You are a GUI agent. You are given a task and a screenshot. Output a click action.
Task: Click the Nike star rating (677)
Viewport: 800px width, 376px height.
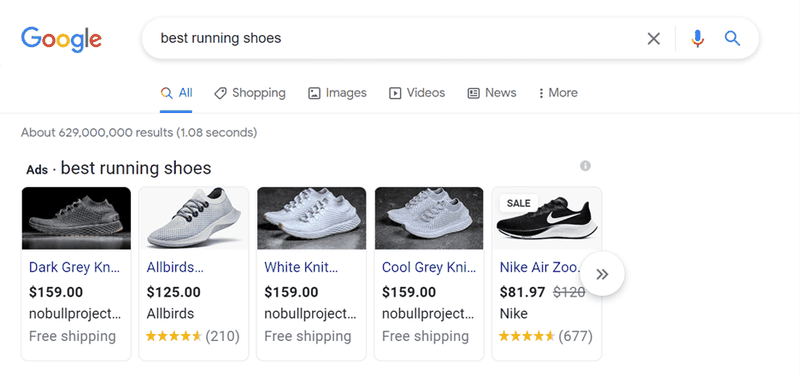pyautogui.click(x=545, y=336)
